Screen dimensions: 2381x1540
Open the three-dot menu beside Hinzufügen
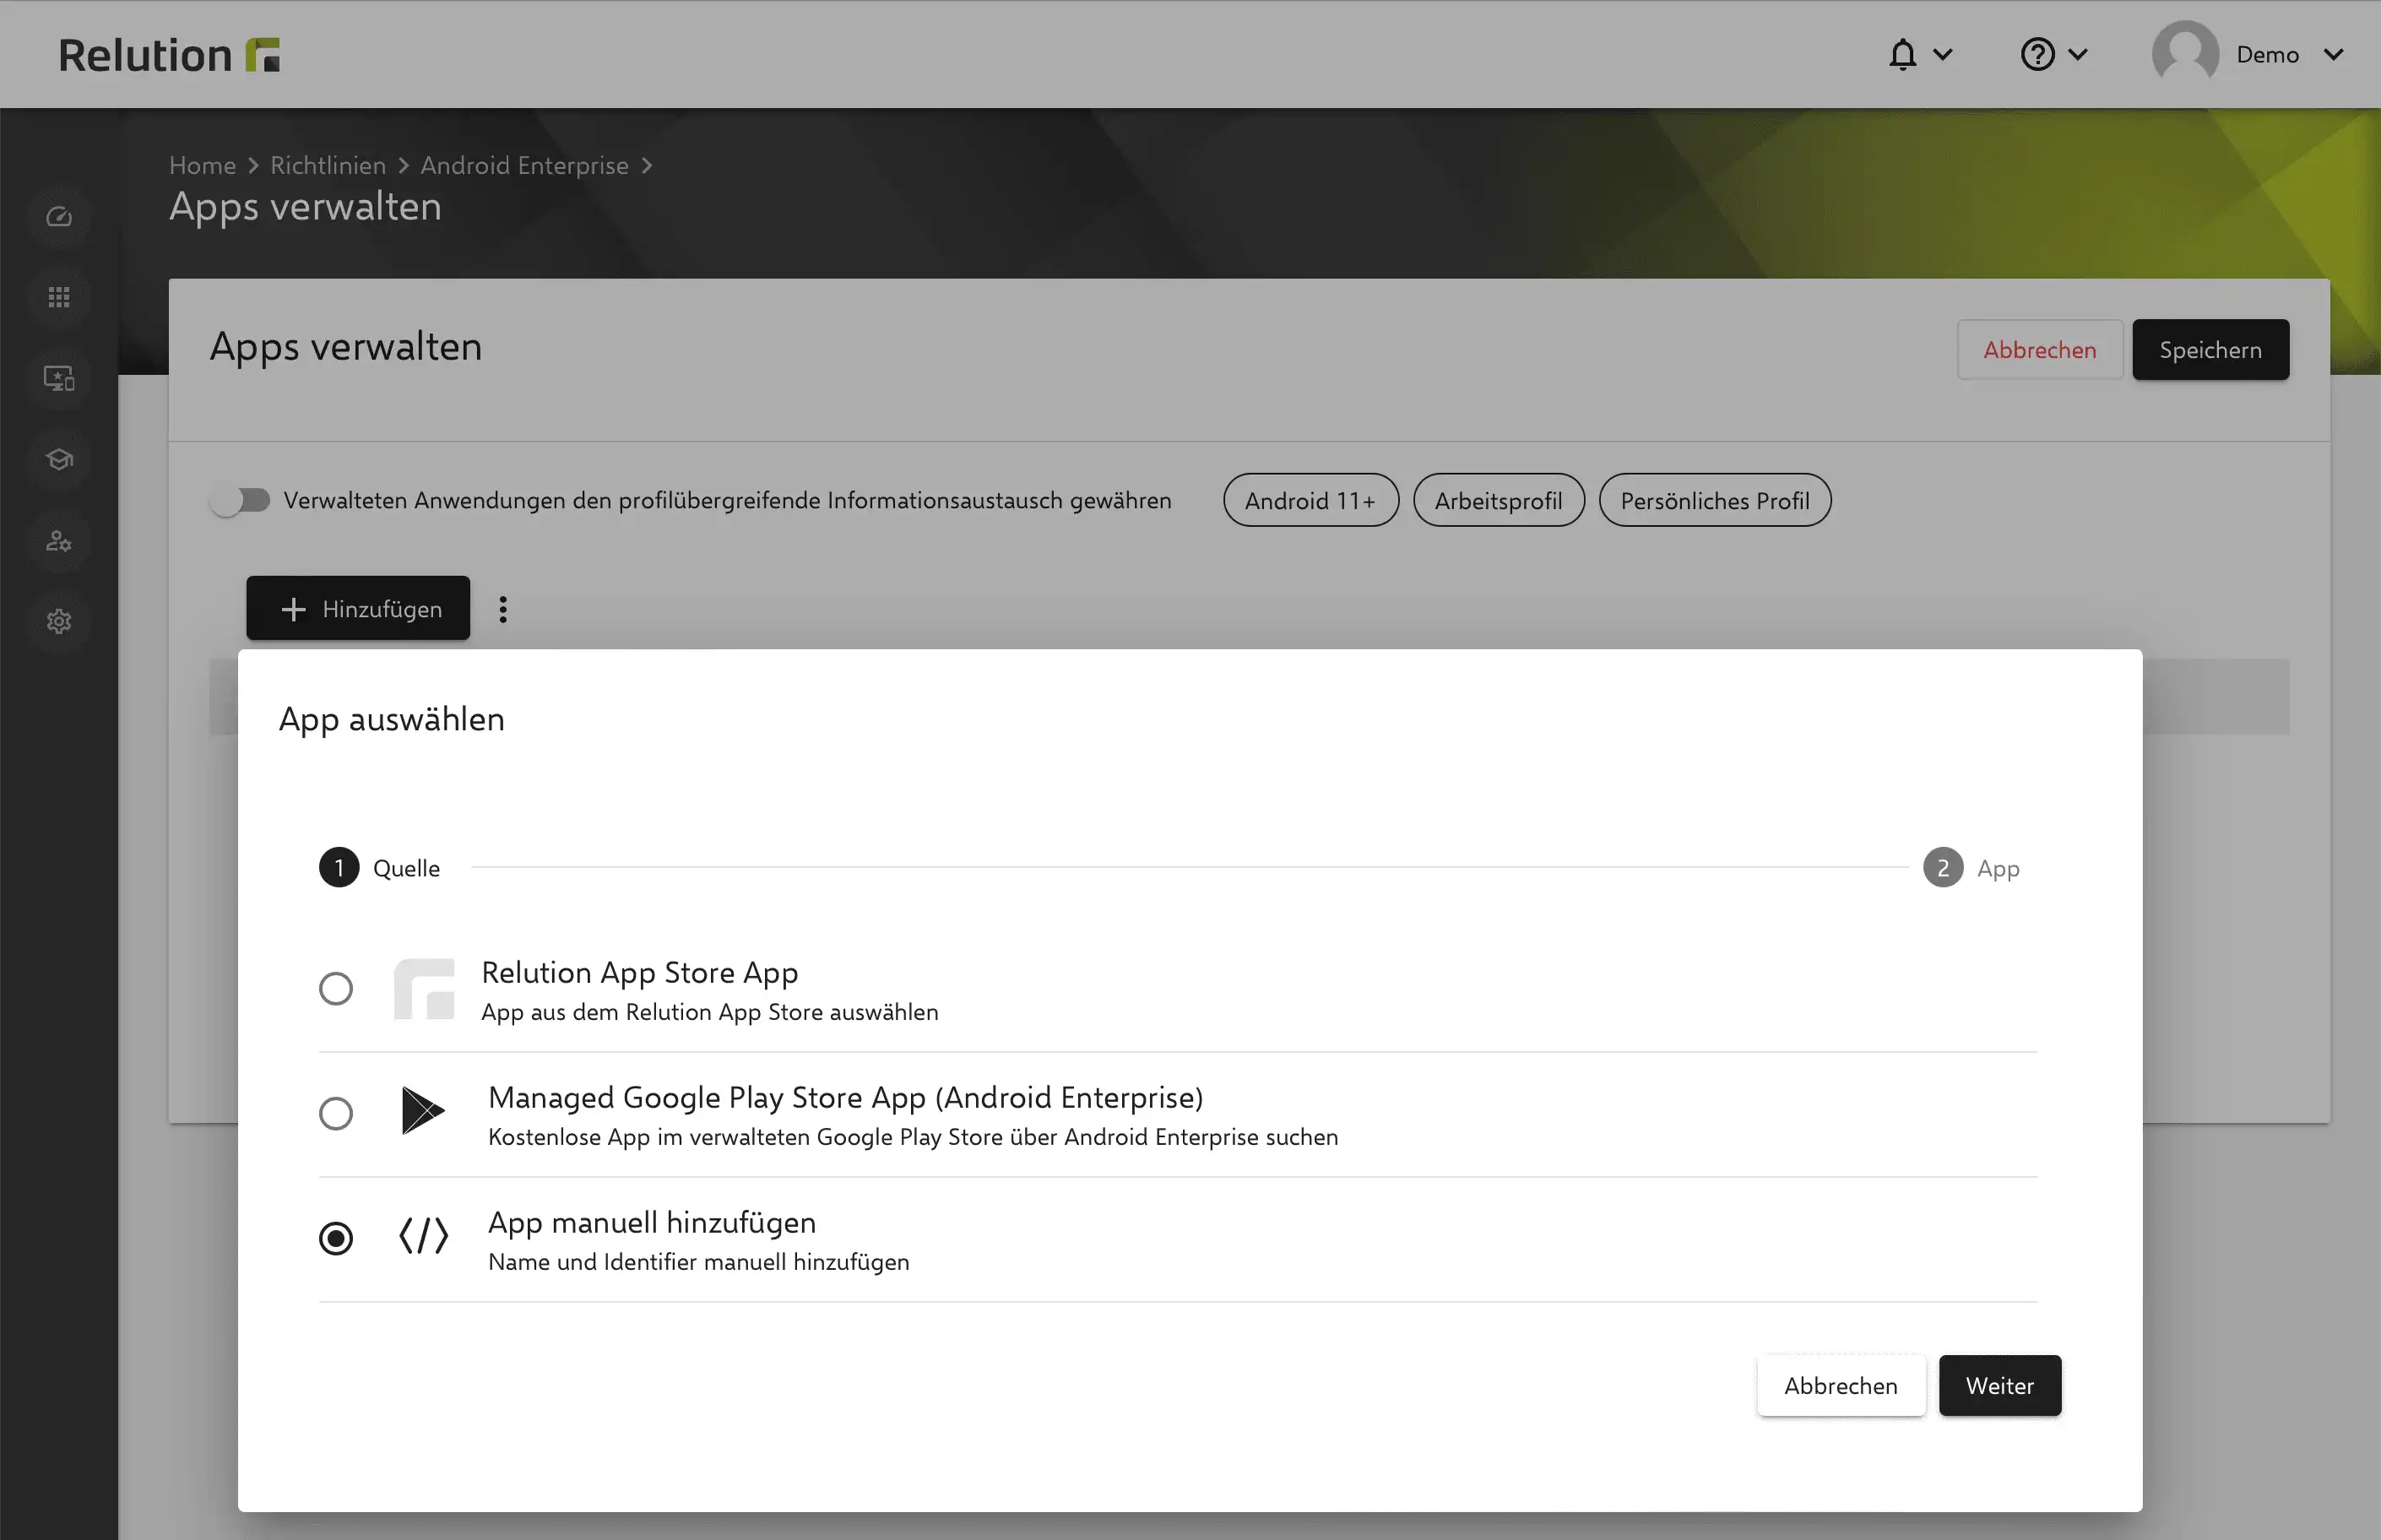[503, 608]
